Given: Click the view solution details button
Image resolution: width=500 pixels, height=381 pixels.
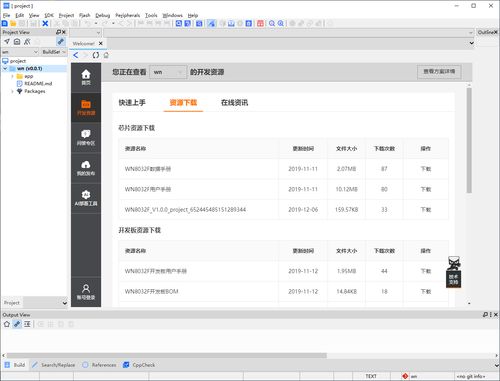Looking at the screenshot, I should click(439, 72).
